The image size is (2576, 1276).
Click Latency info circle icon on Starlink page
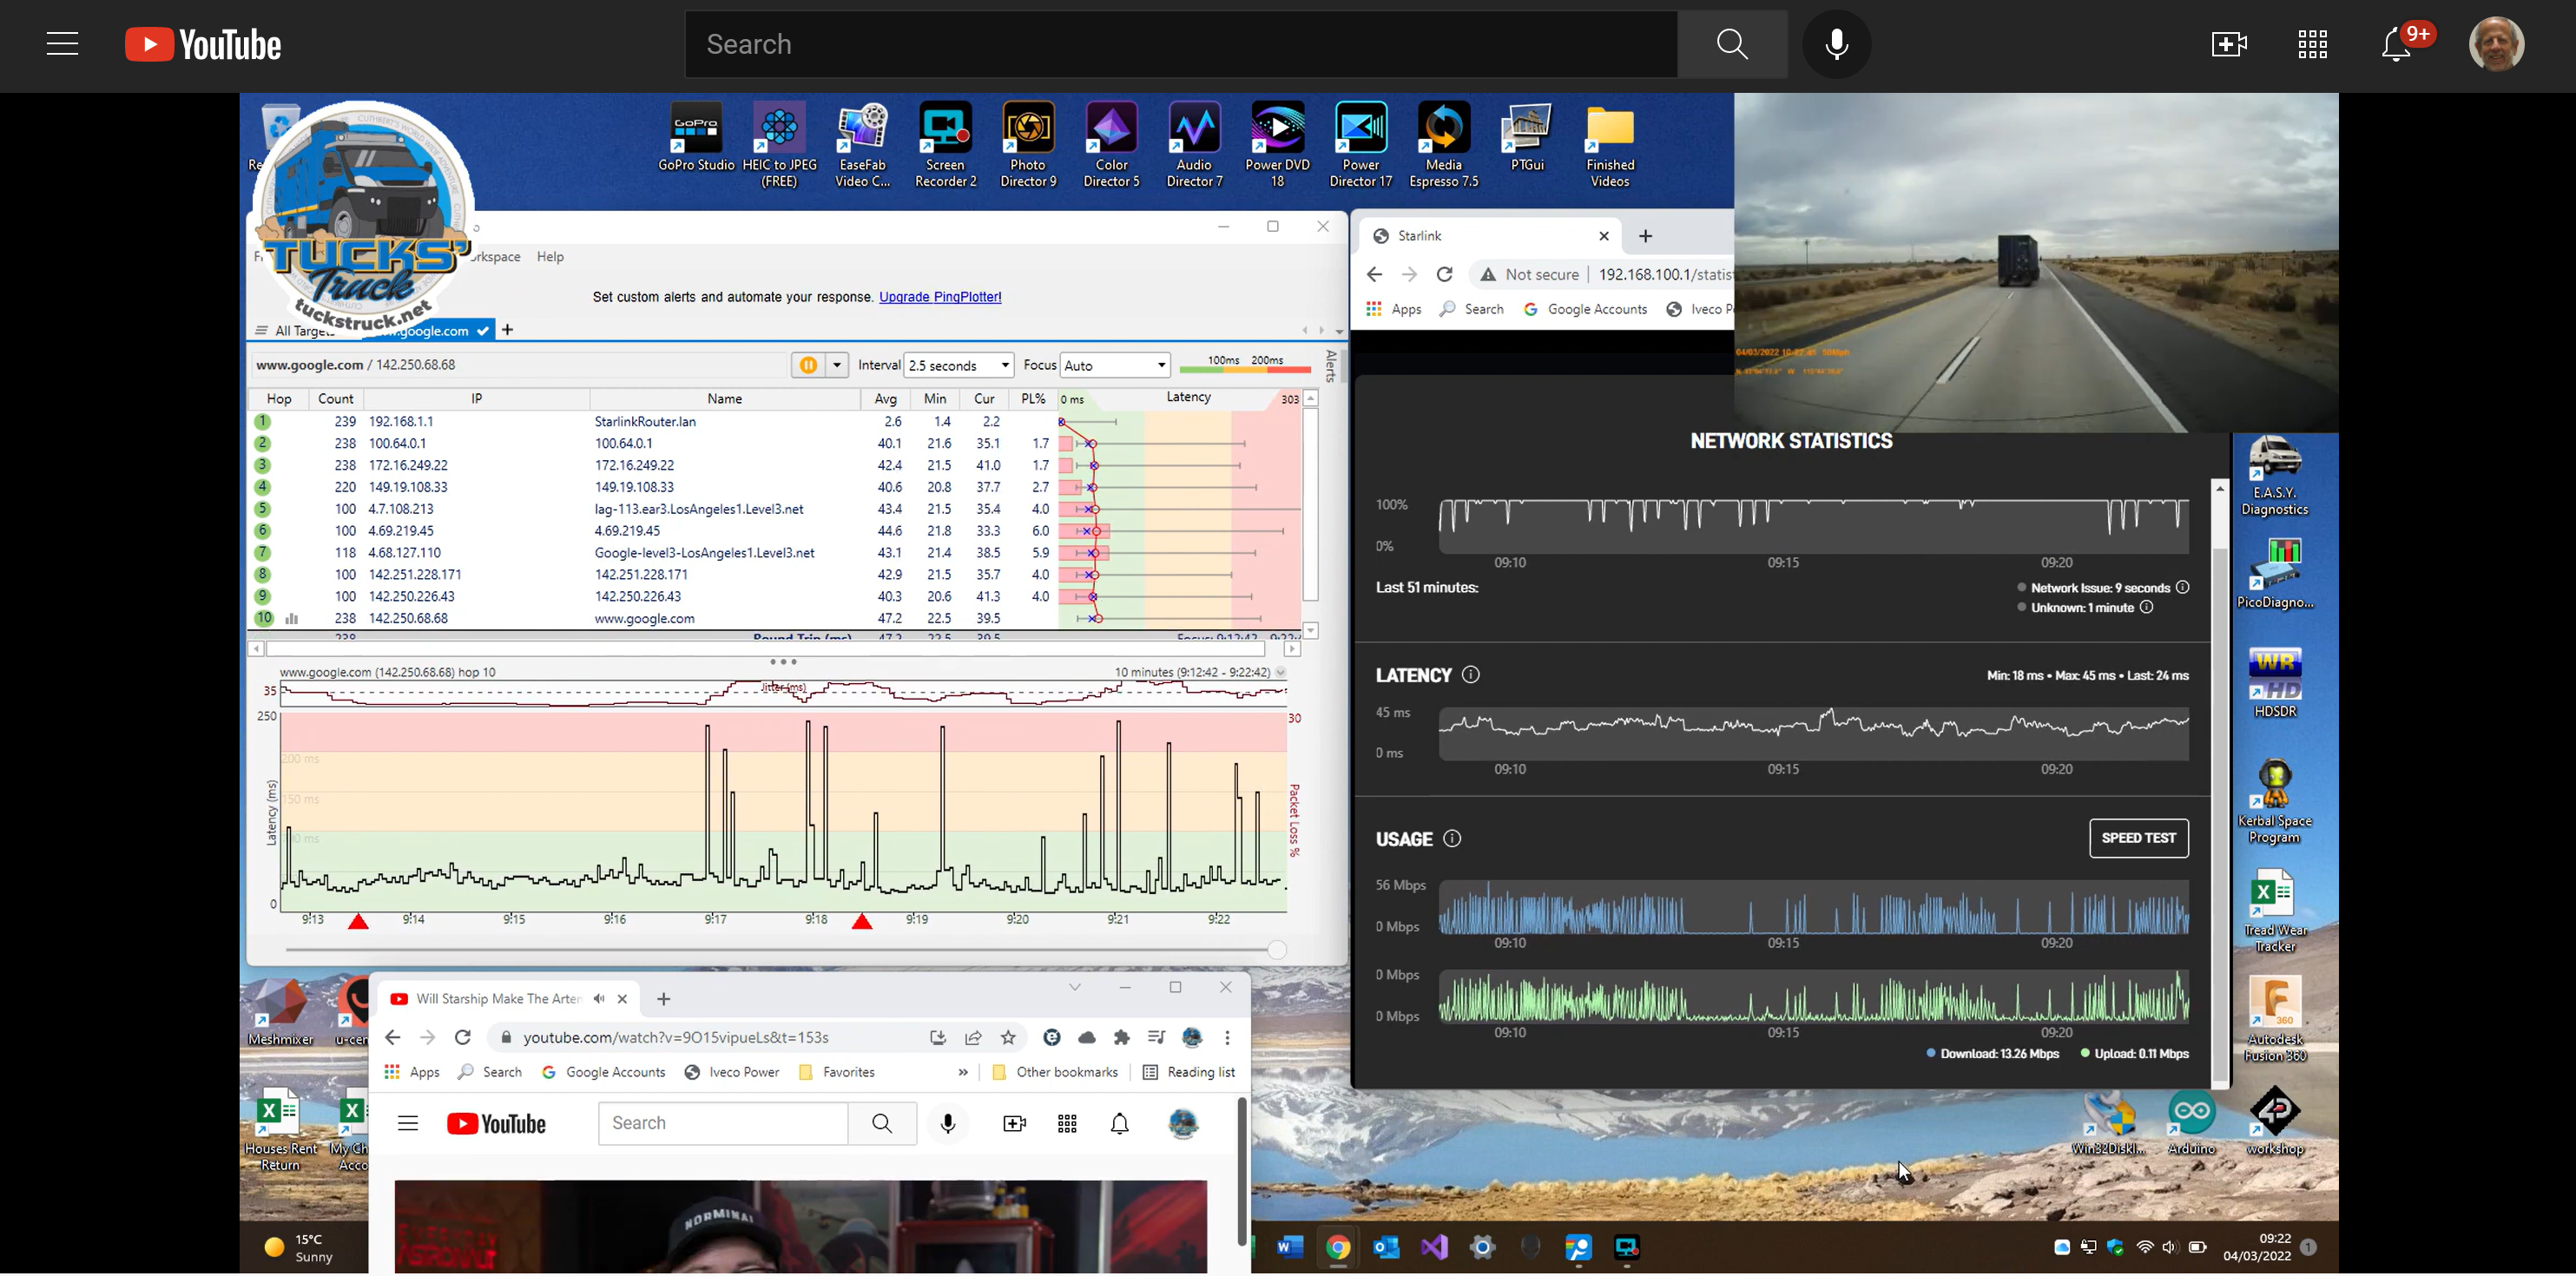click(1470, 675)
